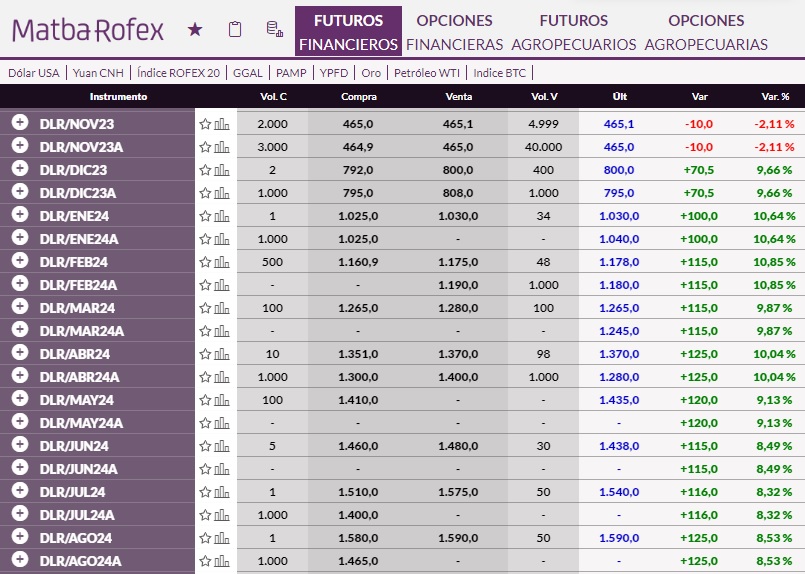Expand the DLR/MAY24 row
Image resolution: width=805 pixels, height=574 pixels.
pos(19,399)
